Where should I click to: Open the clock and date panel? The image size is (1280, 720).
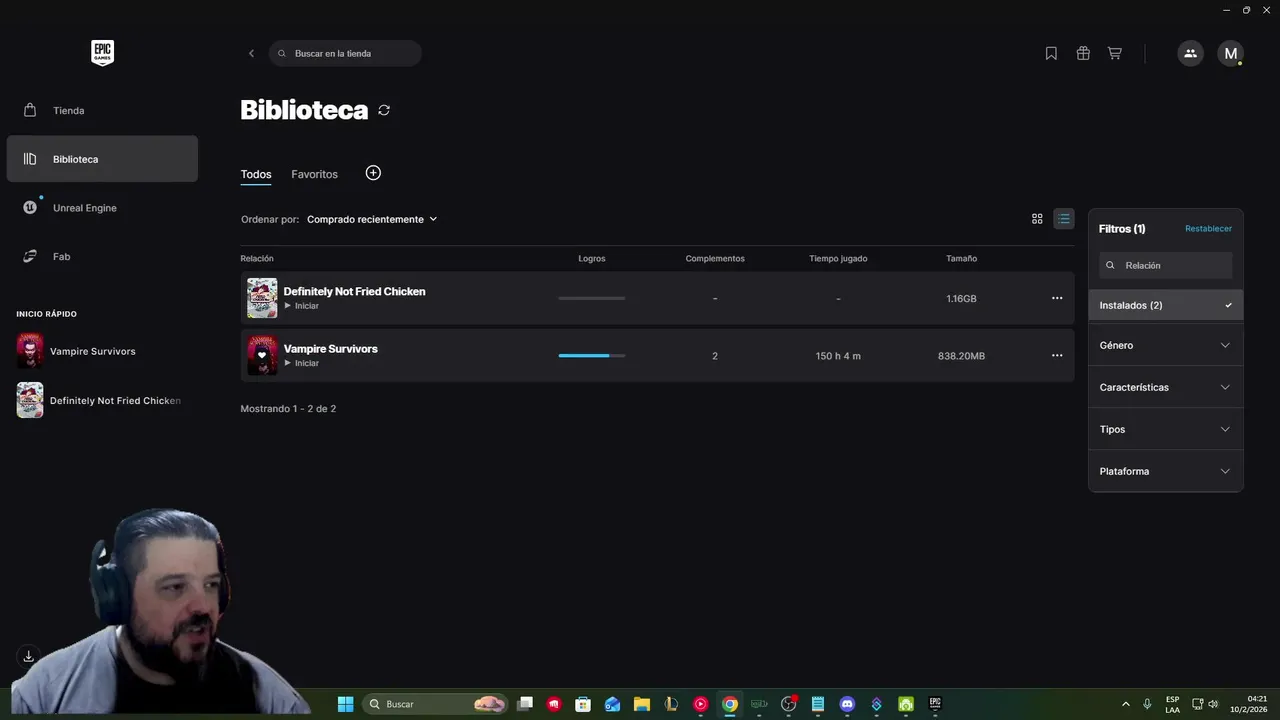[1250, 704]
